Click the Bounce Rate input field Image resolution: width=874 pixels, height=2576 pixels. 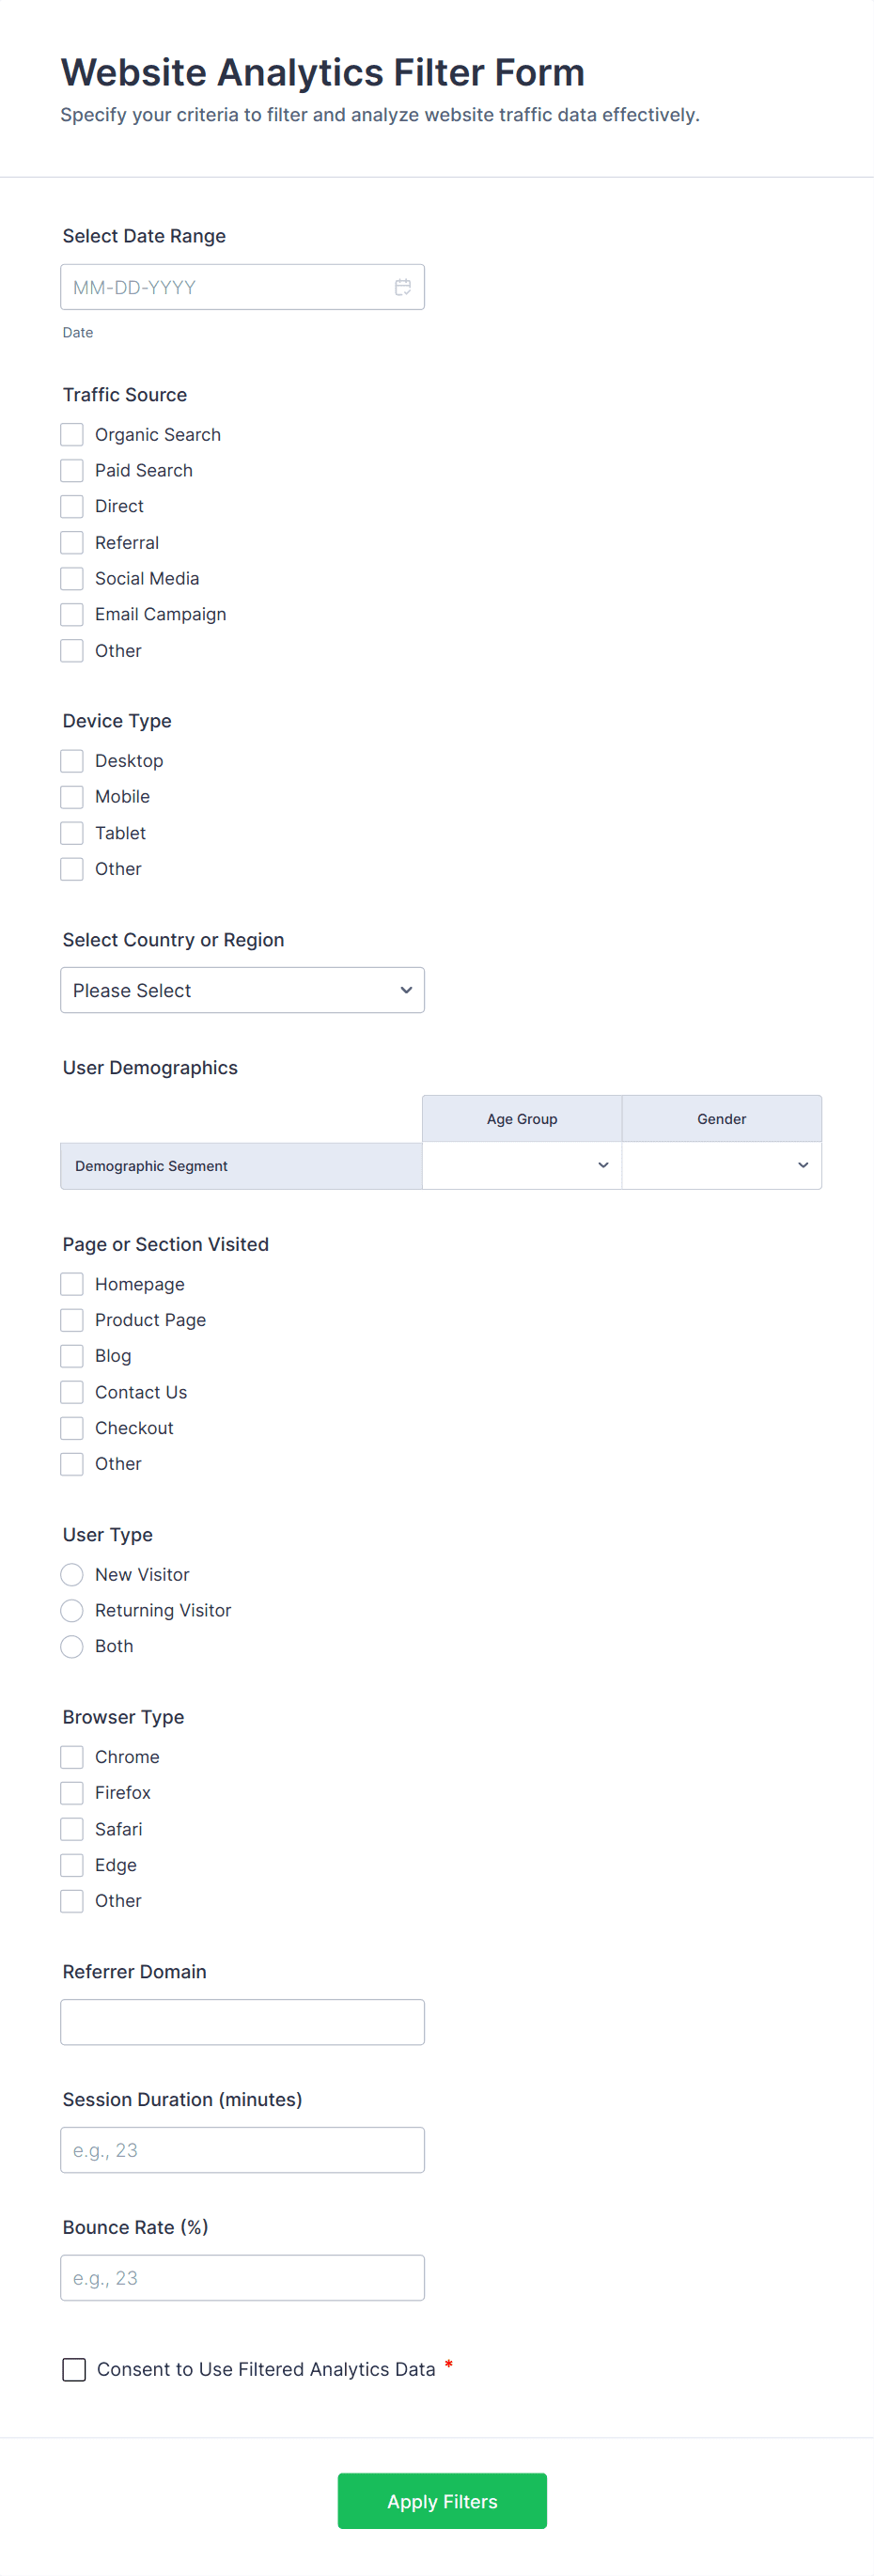242,2278
